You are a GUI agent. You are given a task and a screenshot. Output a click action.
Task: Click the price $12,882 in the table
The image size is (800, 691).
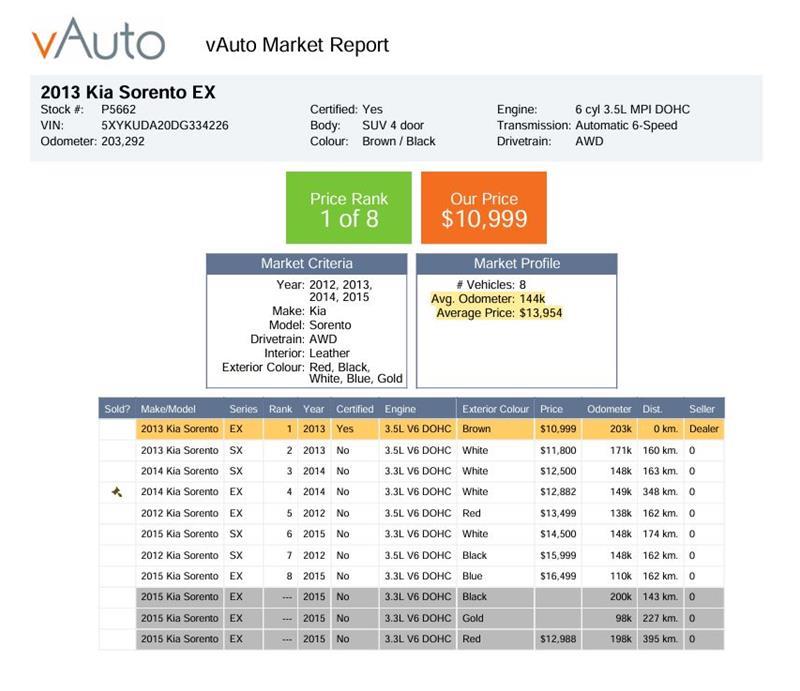558,492
